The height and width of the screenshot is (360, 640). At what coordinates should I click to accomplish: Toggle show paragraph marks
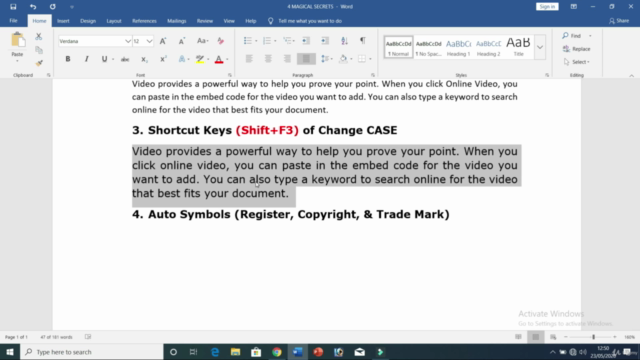[362, 40]
